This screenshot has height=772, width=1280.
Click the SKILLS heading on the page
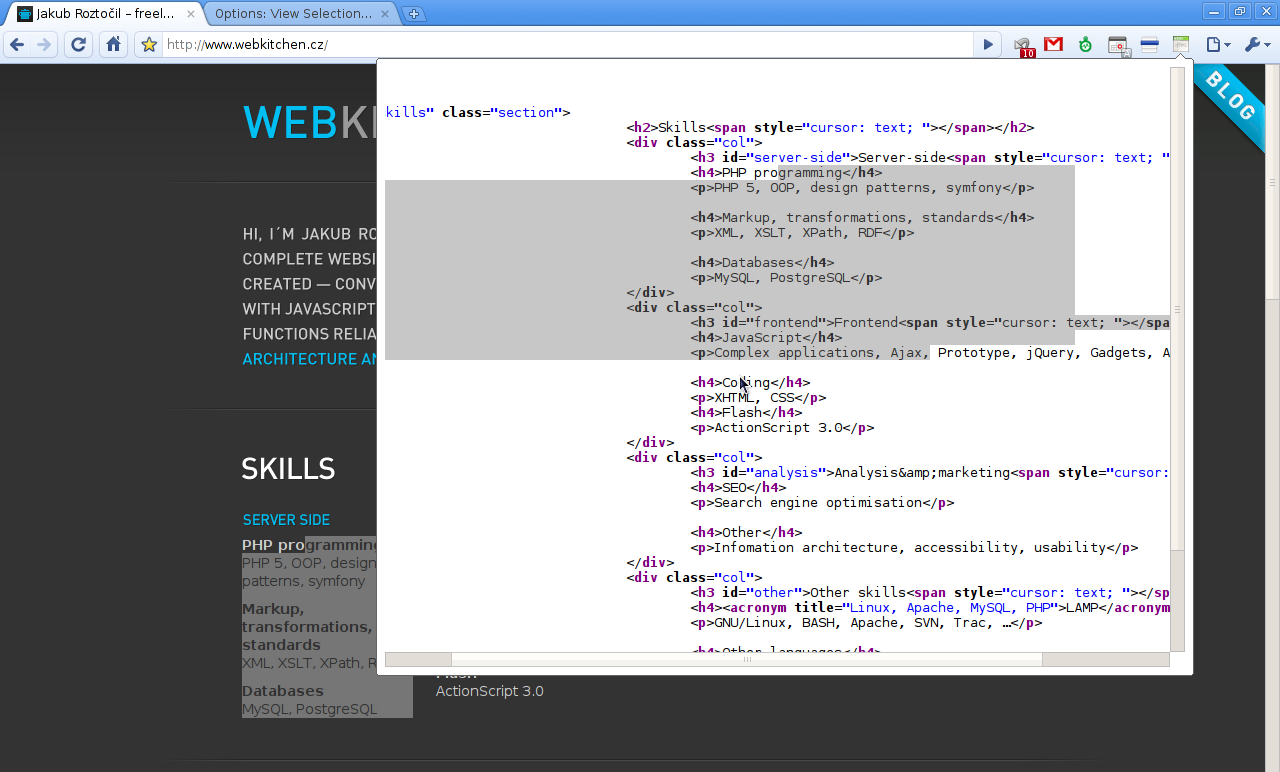[288, 469]
